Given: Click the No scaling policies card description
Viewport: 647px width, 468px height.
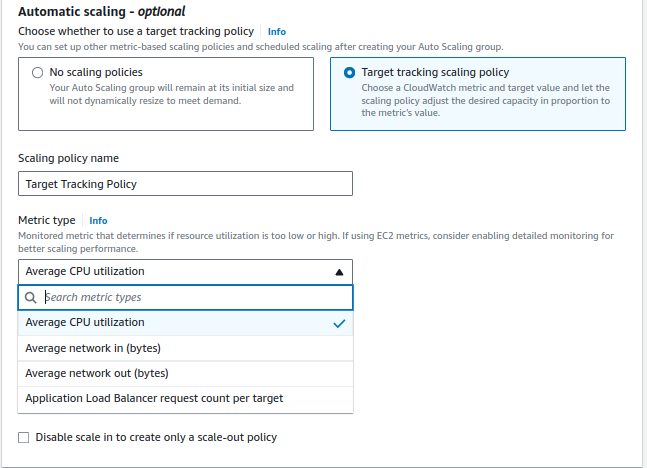Looking at the screenshot, I should [x=171, y=94].
